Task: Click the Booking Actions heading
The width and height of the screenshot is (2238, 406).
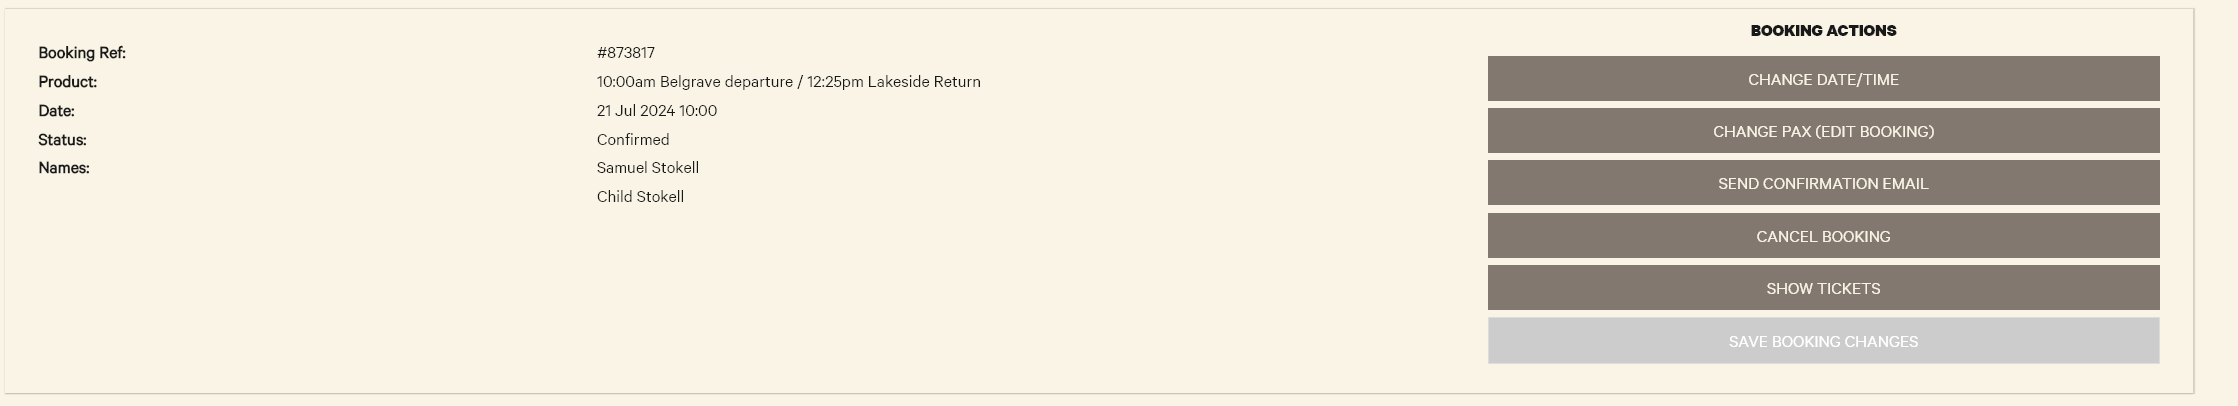Action: (x=1823, y=31)
